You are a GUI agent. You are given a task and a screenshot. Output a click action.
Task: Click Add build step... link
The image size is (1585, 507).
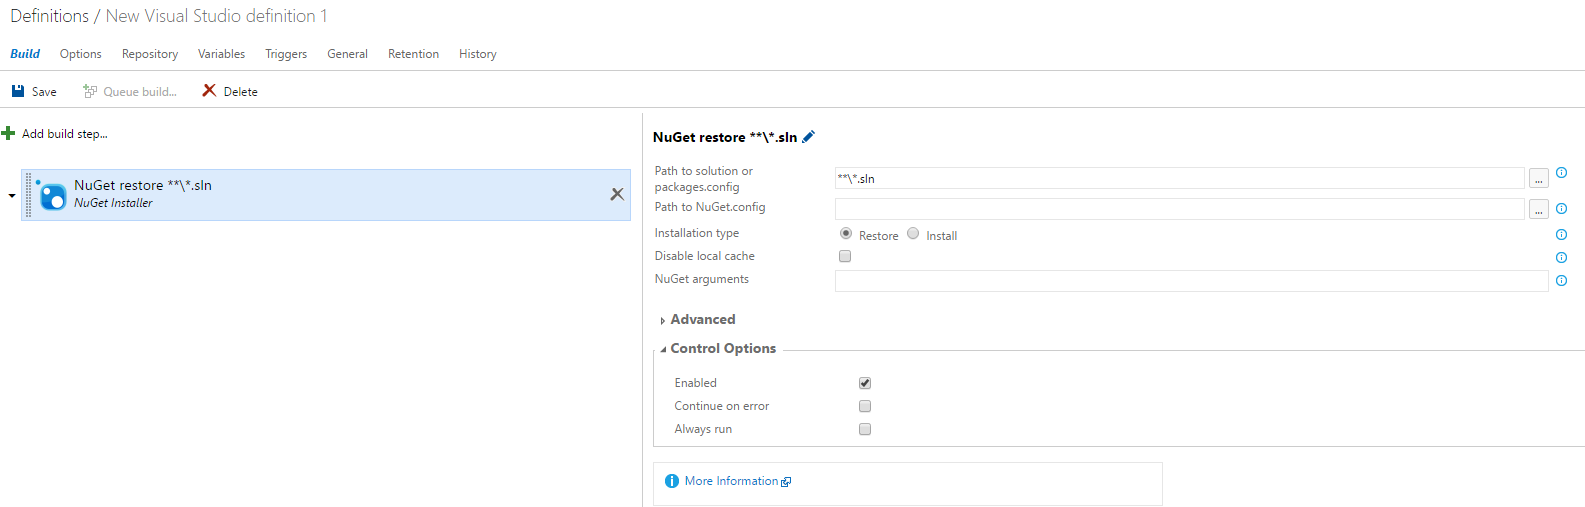tap(65, 134)
